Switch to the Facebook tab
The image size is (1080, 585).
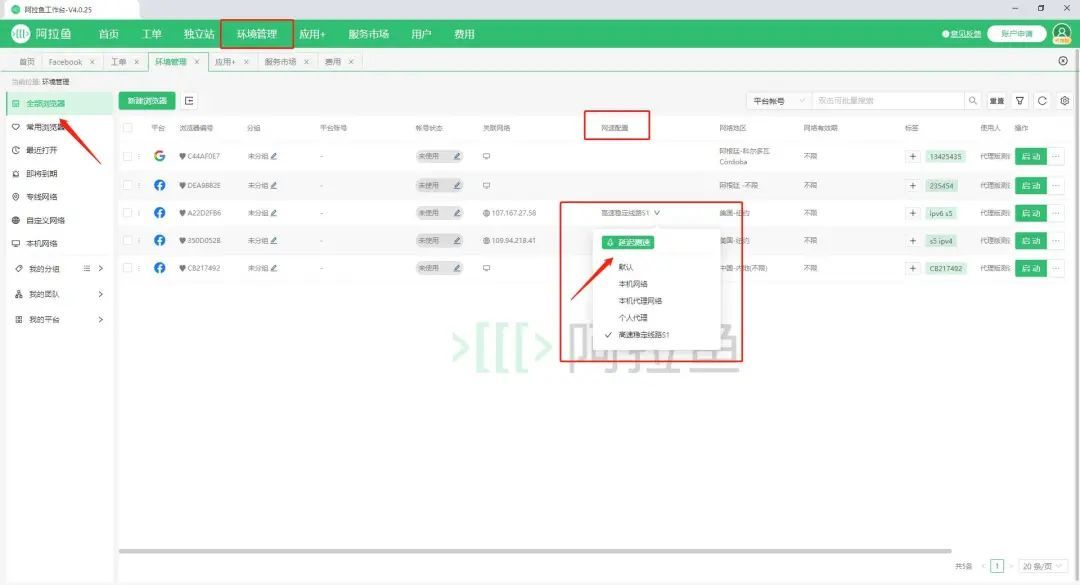[65, 62]
